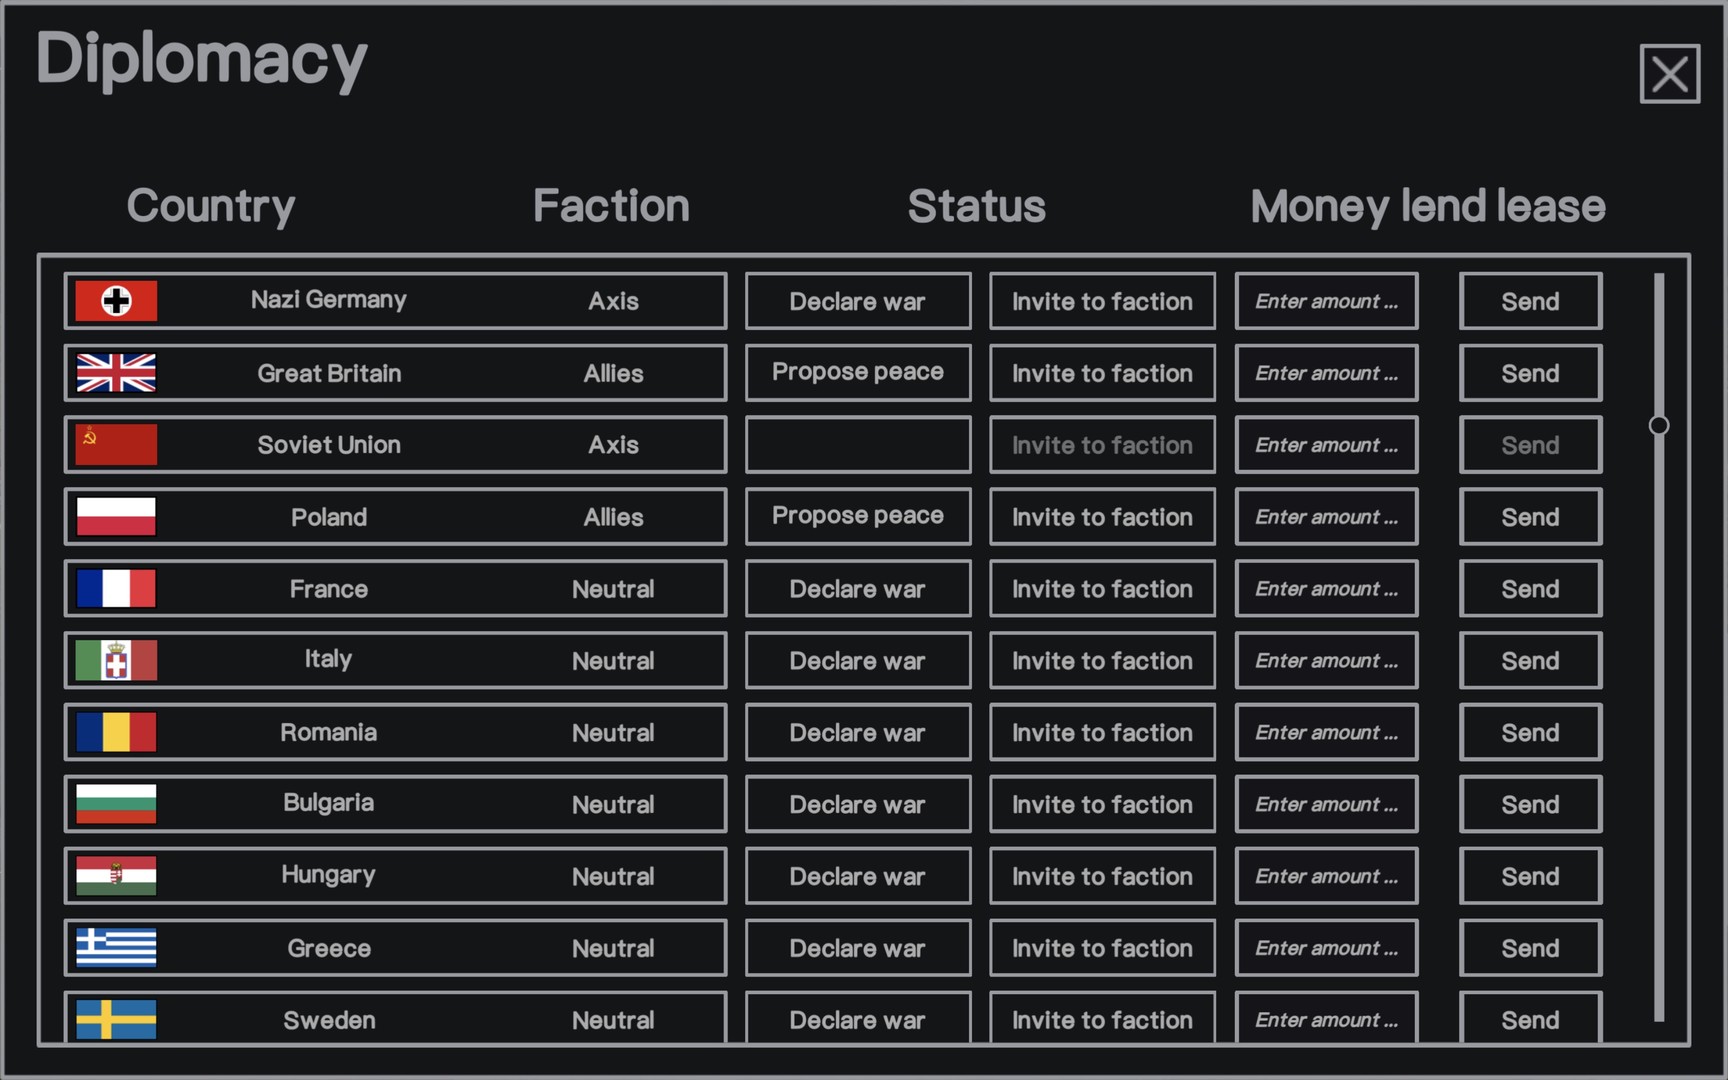Click the Poland flag icon
Screen dimensions: 1728x1080
(x=116, y=517)
